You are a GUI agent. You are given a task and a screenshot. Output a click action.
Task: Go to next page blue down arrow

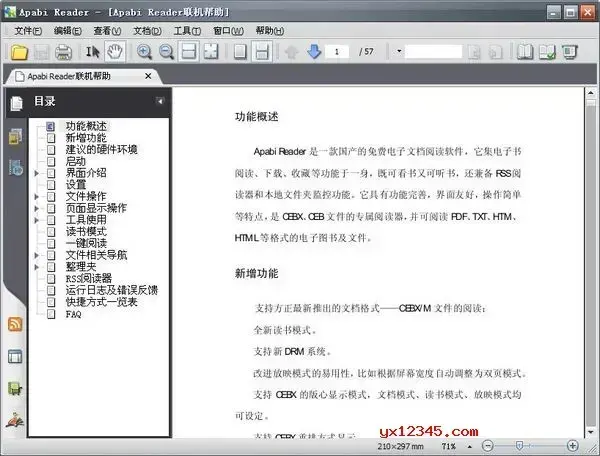pyautogui.click(x=314, y=51)
